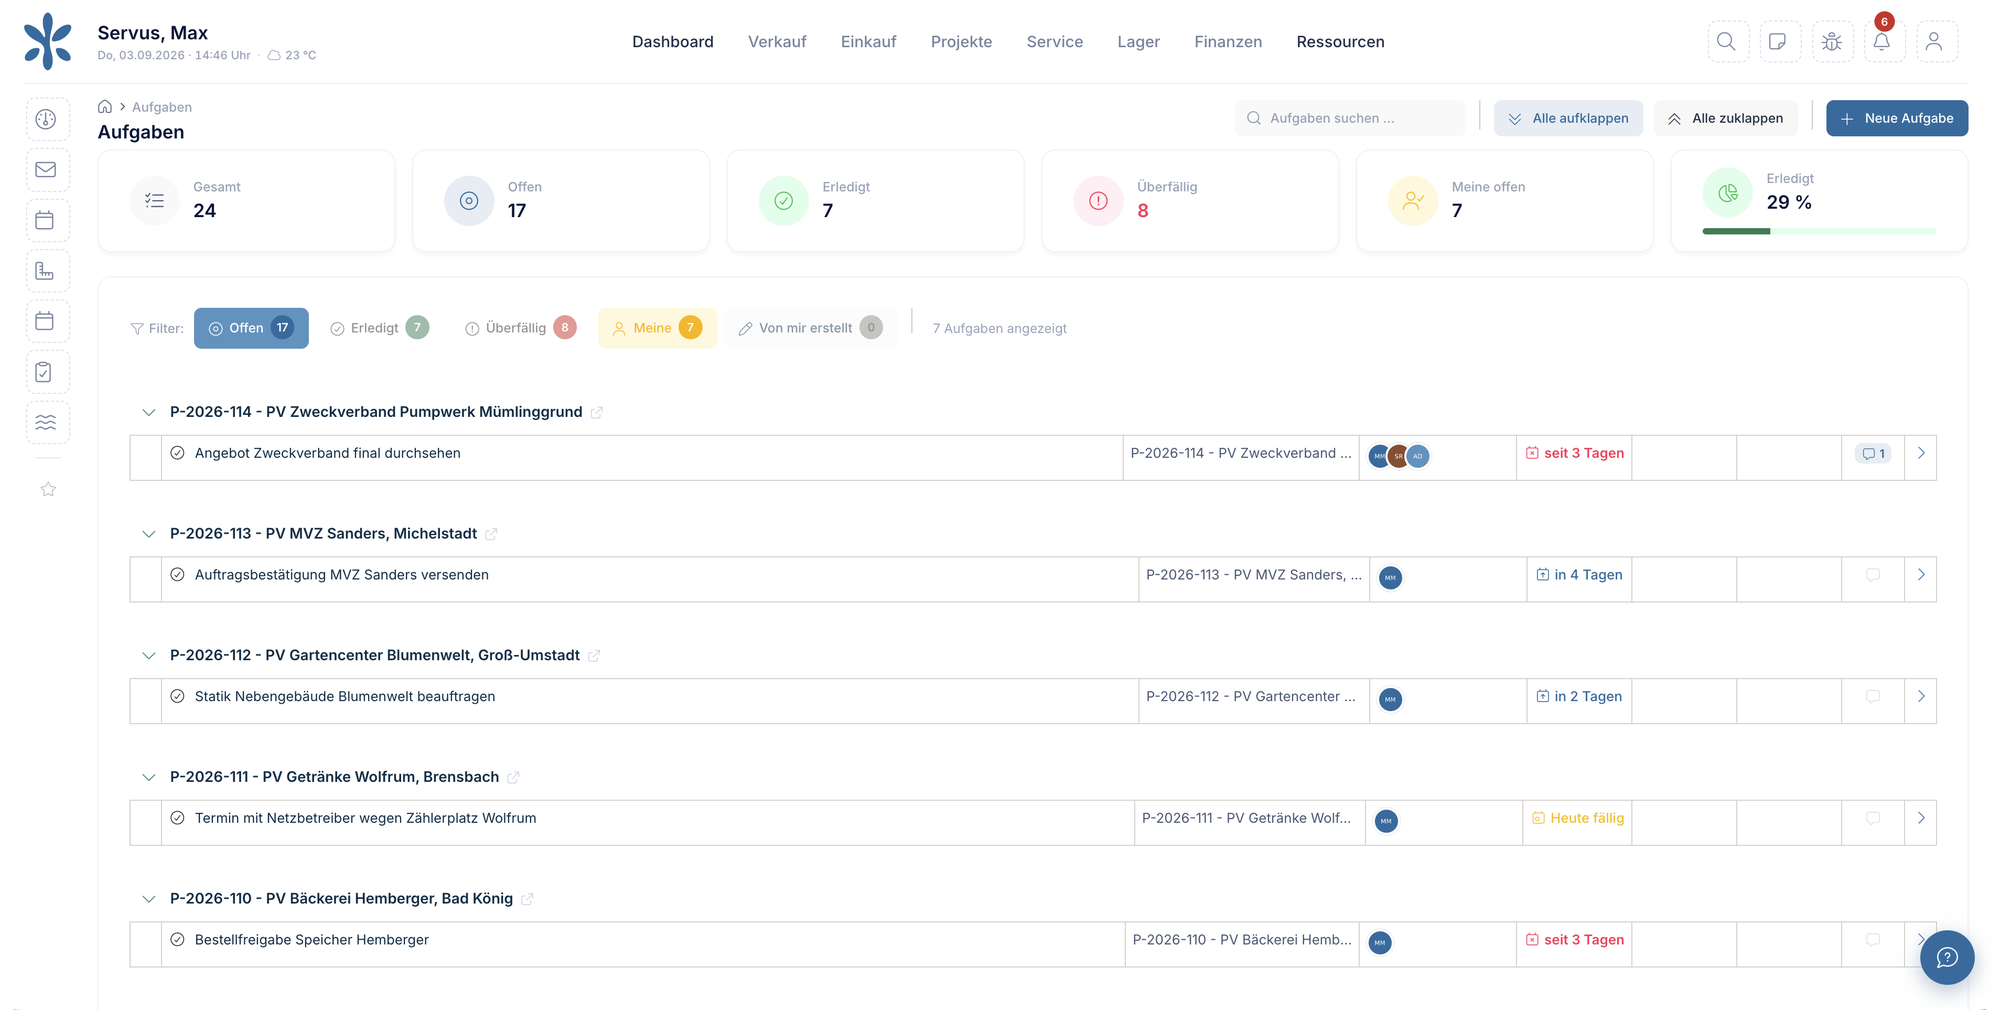Viewport: 2000px width, 1010px height.
Task: Open the clock dashboard sidebar icon
Action: [46, 119]
